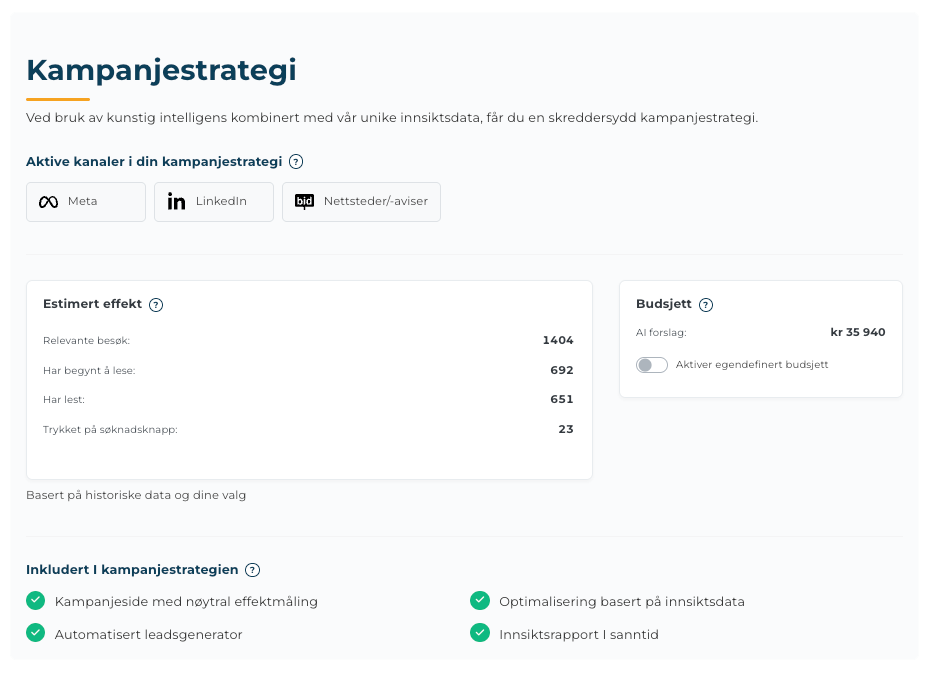Select the Meta channel button

point(86,202)
